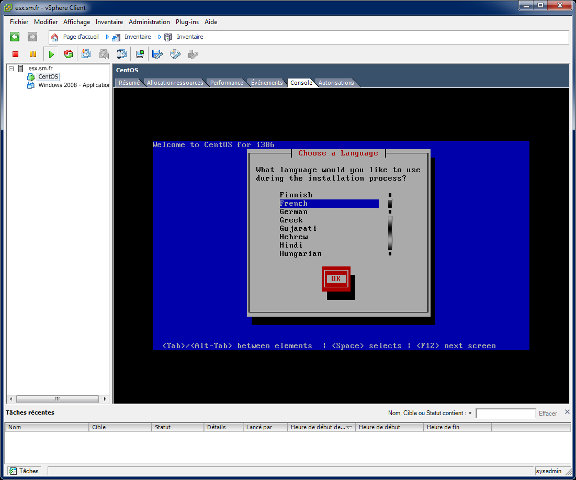Open the Modifier menu

[x=46, y=22]
